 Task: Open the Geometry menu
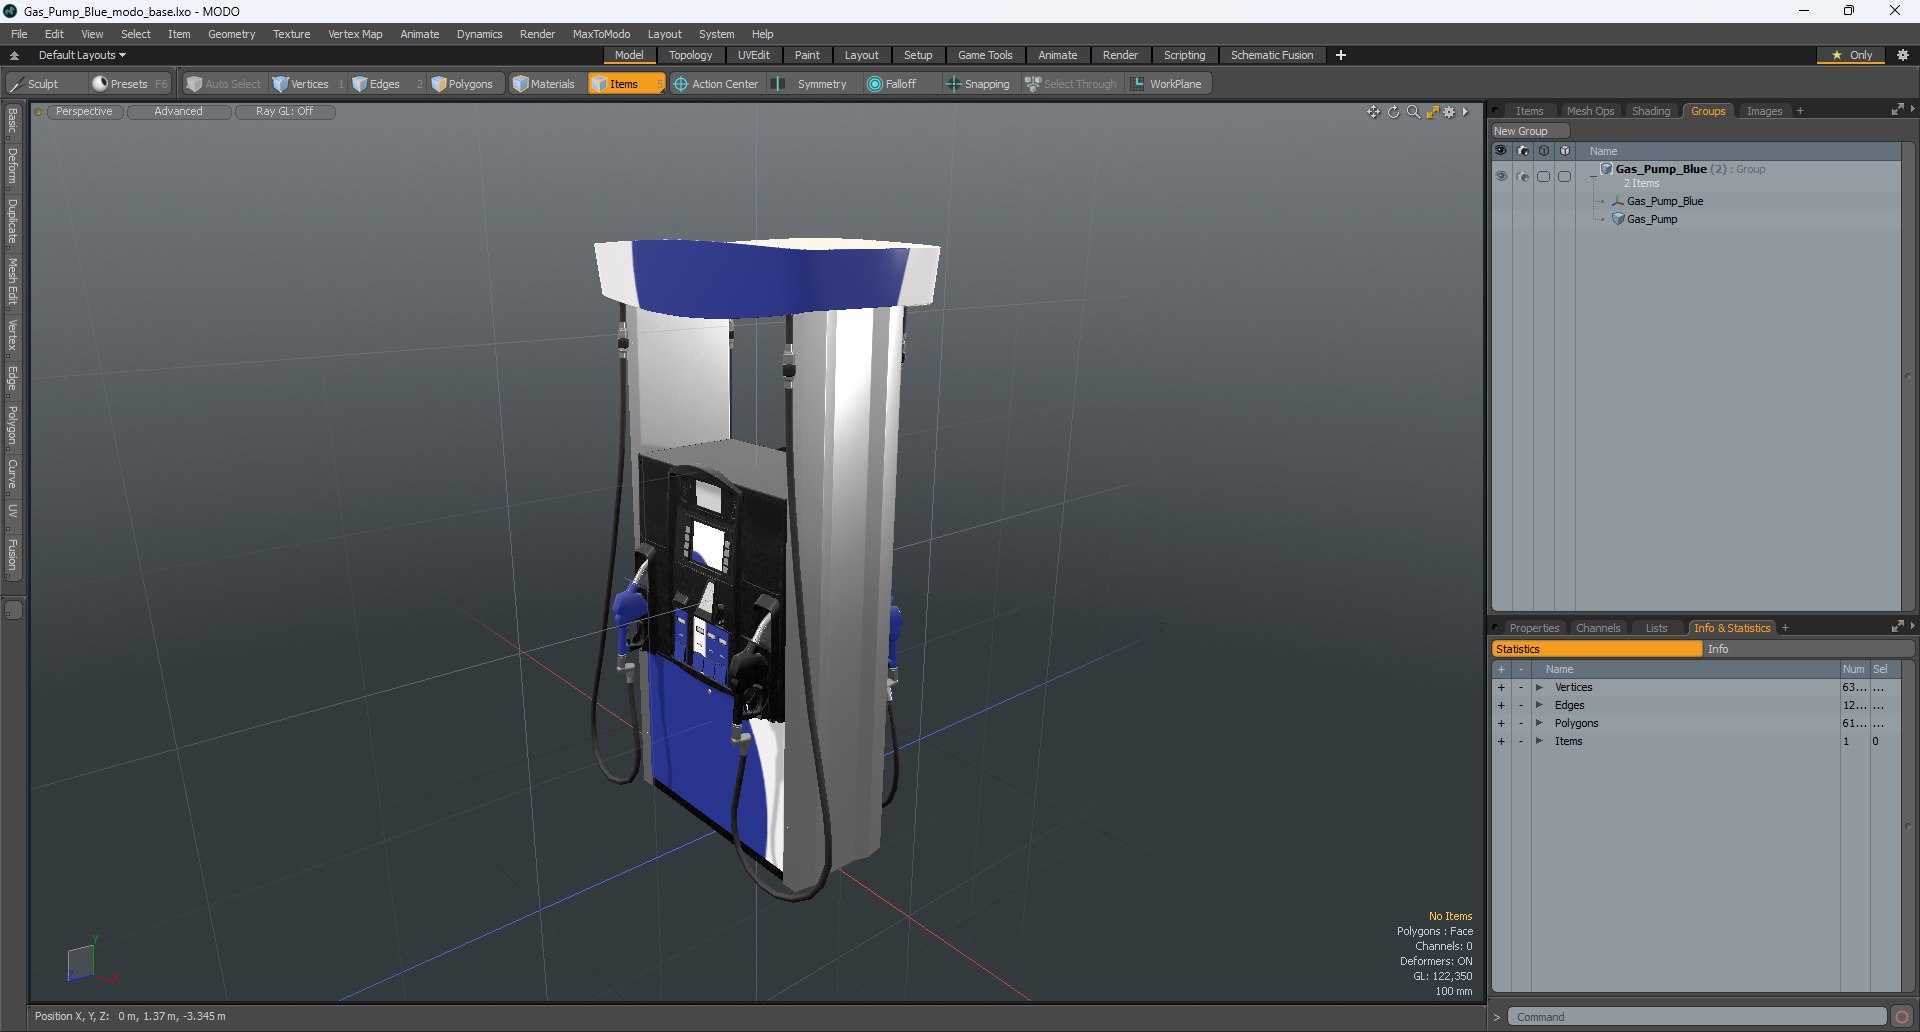(231, 34)
